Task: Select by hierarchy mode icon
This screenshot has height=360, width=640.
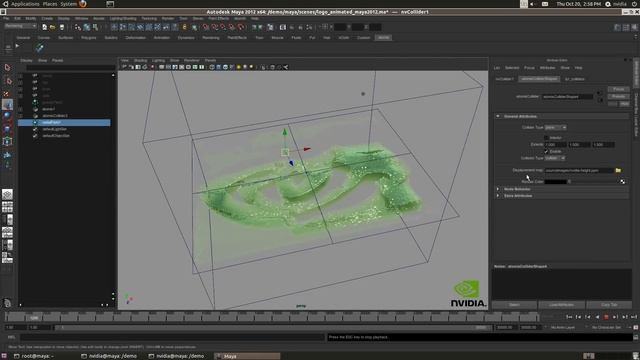Action: [x=78, y=27]
